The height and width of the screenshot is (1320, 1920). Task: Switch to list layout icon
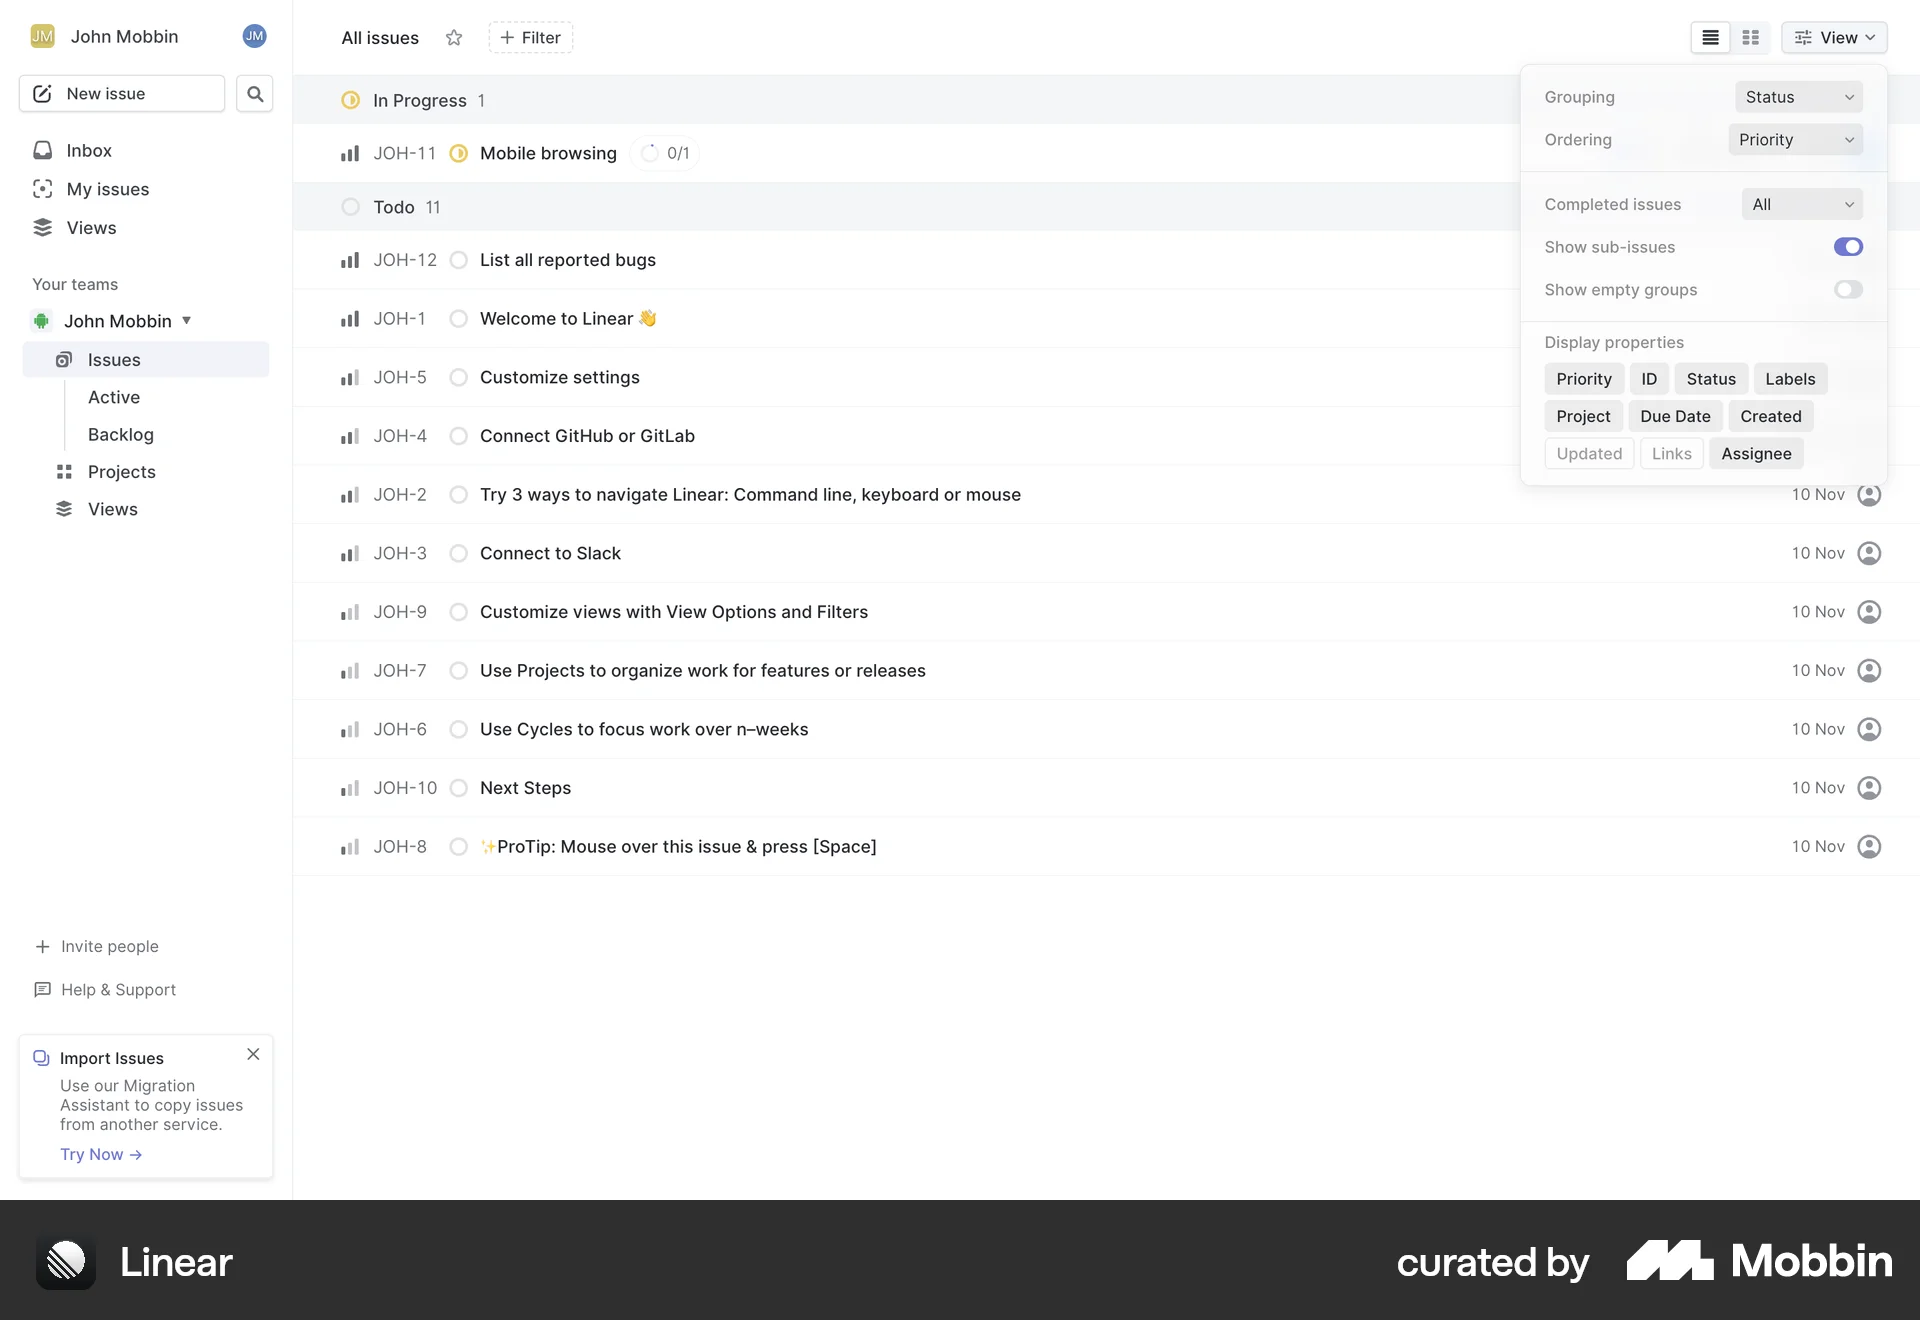tap(1709, 37)
